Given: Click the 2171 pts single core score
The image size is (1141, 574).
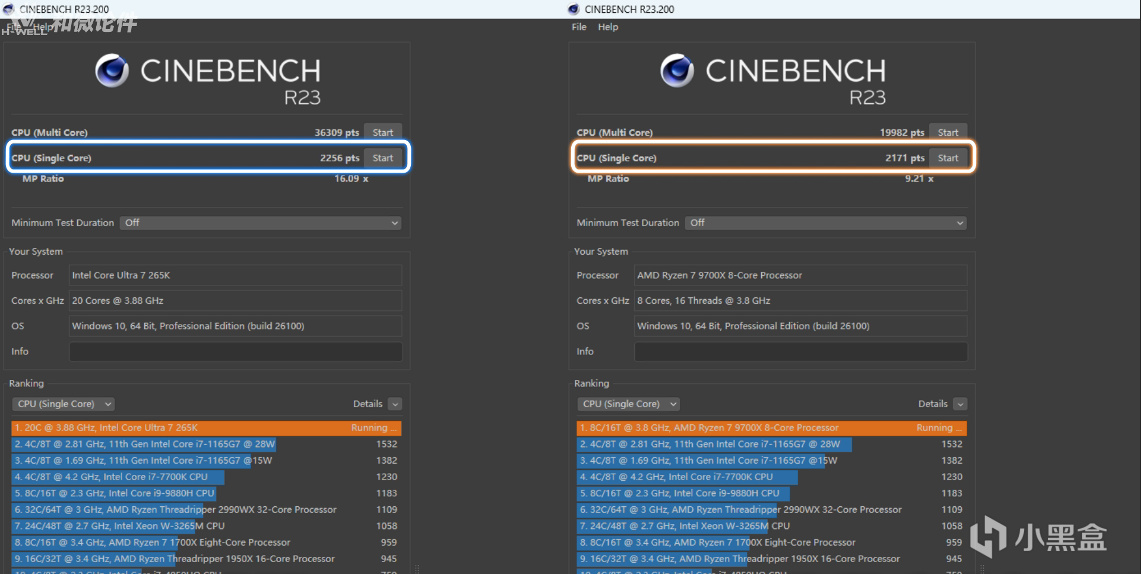Looking at the screenshot, I should point(905,158).
